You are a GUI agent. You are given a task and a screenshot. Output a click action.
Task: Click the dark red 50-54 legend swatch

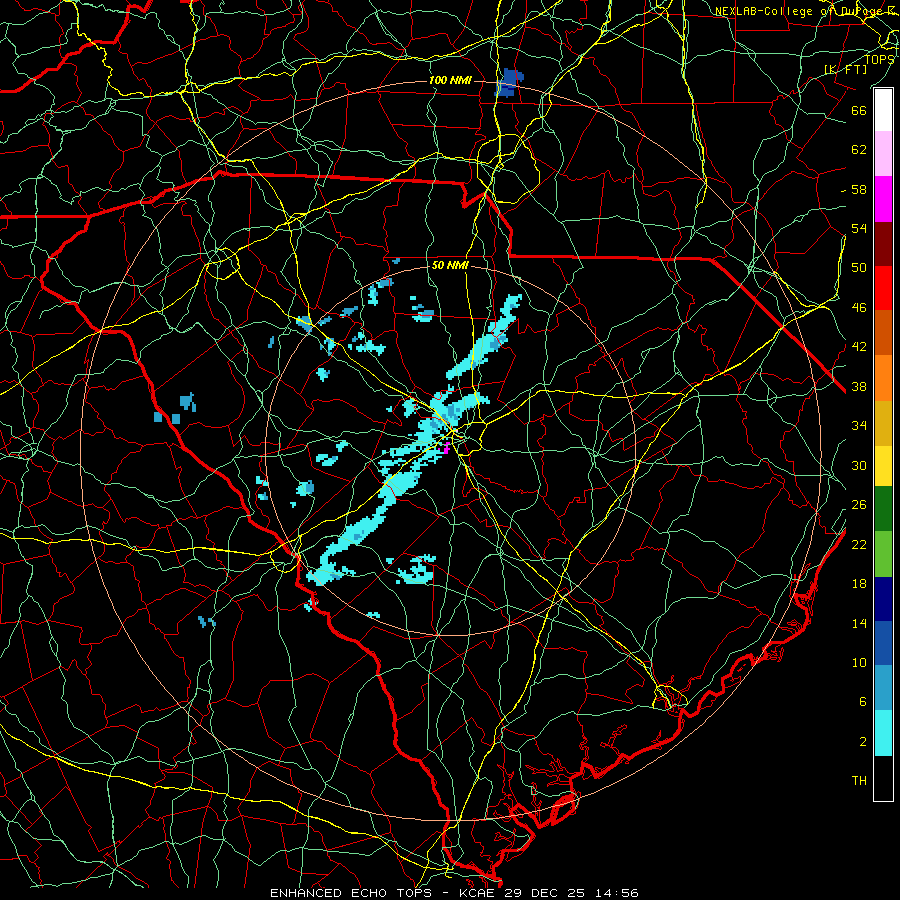pos(883,244)
